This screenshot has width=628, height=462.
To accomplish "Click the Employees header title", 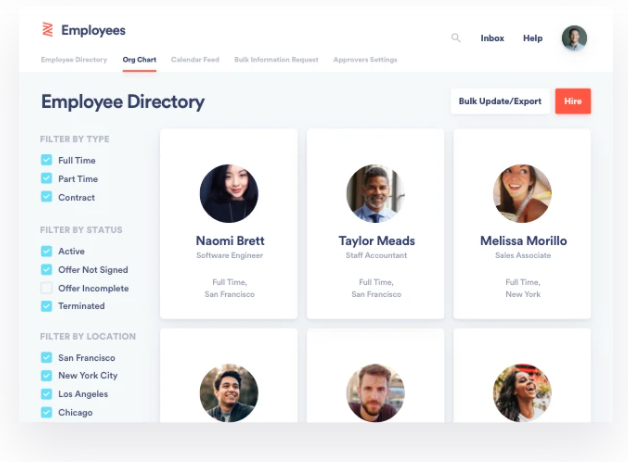I will (x=93, y=30).
